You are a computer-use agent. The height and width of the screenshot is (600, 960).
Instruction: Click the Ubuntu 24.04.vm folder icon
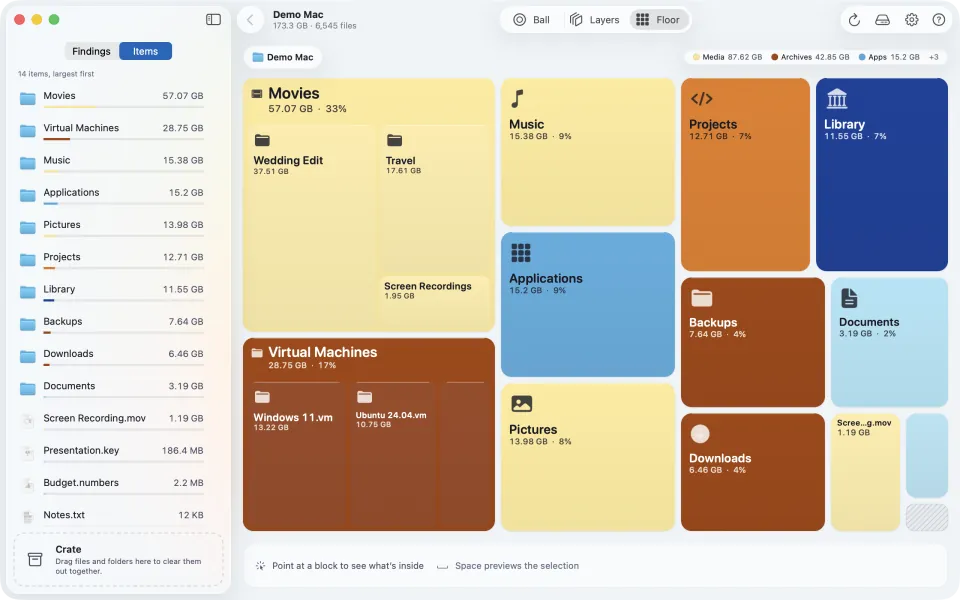[x=364, y=397]
